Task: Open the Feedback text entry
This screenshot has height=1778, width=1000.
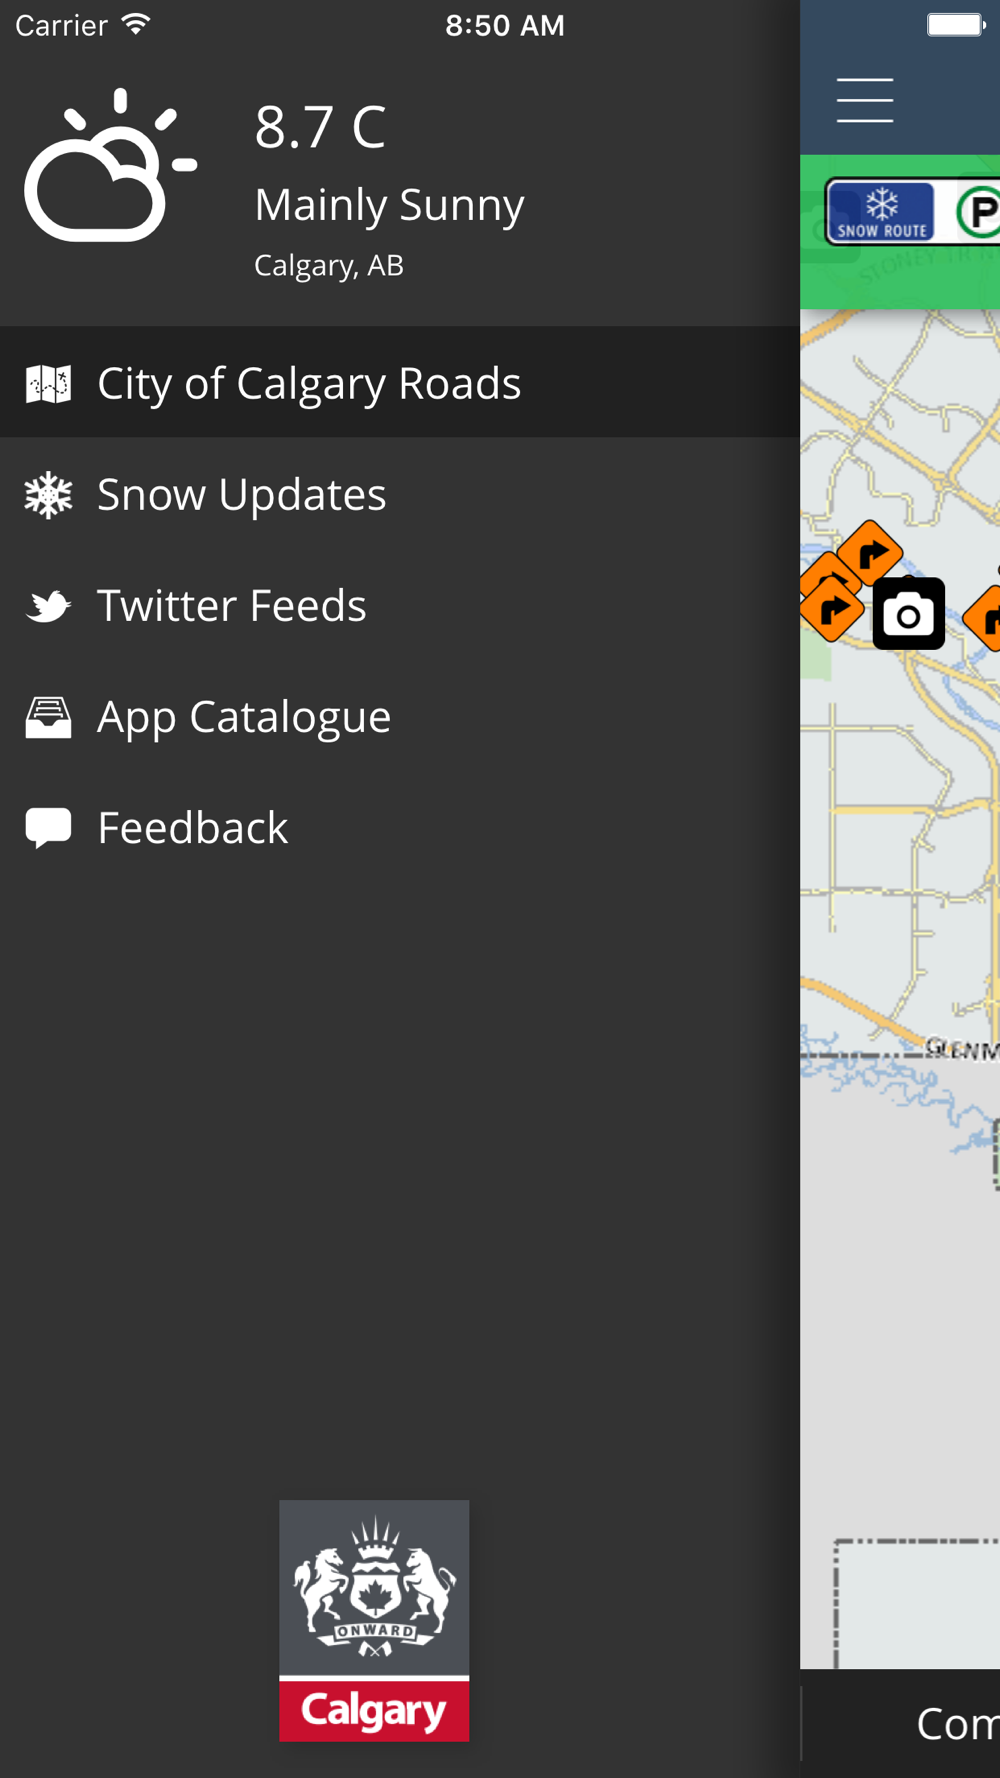Action: point(193,827)
